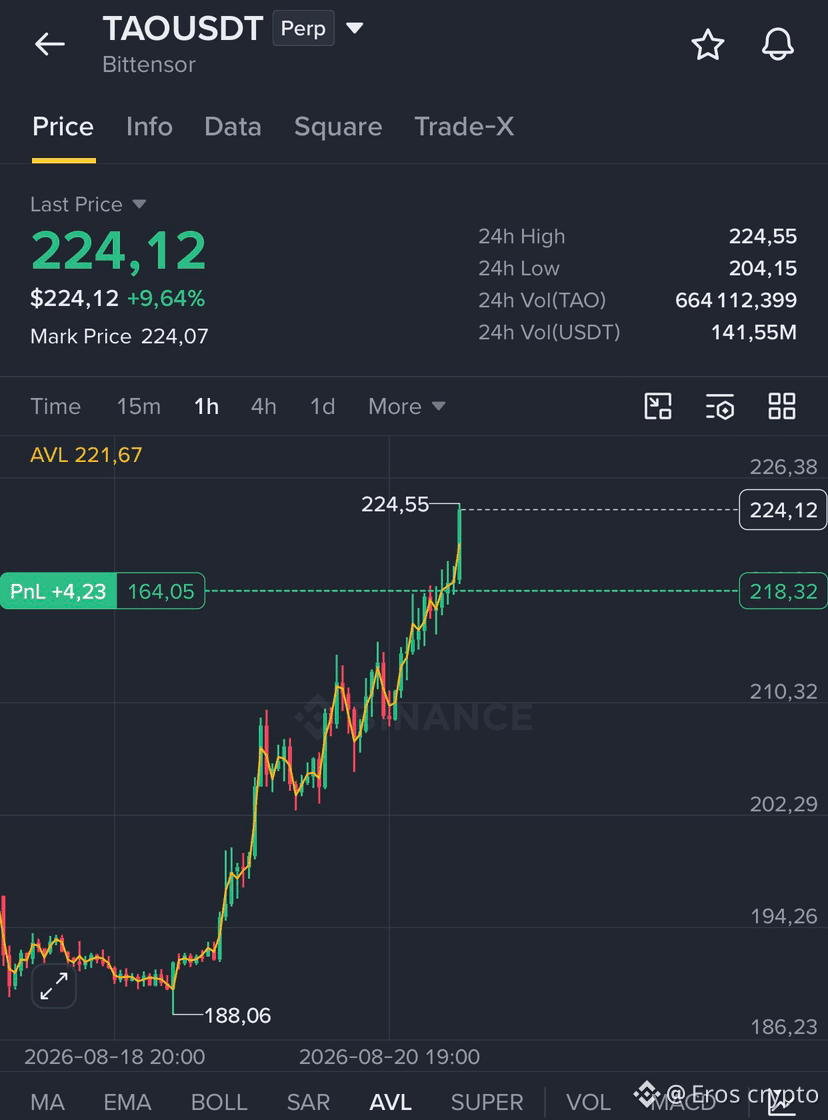Tap the 24h Vol(TAO) value 664 112,399
This screenshot has height=1120, width=828.
(736, 300)
